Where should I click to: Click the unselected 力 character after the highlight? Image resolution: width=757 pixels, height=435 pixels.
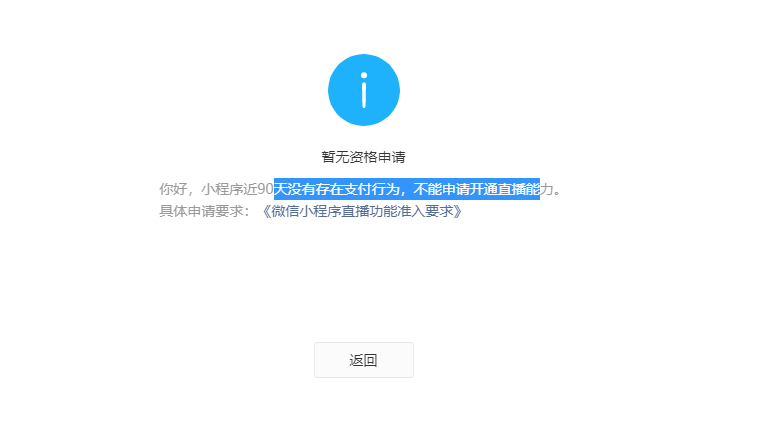(x=547, y=189)
